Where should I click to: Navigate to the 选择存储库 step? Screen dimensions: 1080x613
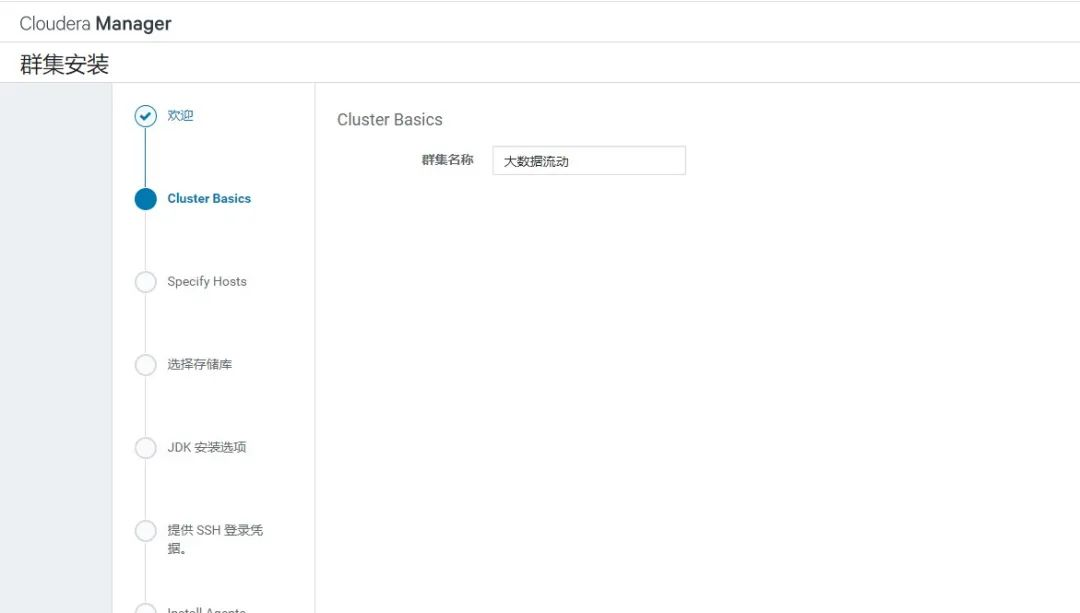pyautogui.click(x=200, y=365)
